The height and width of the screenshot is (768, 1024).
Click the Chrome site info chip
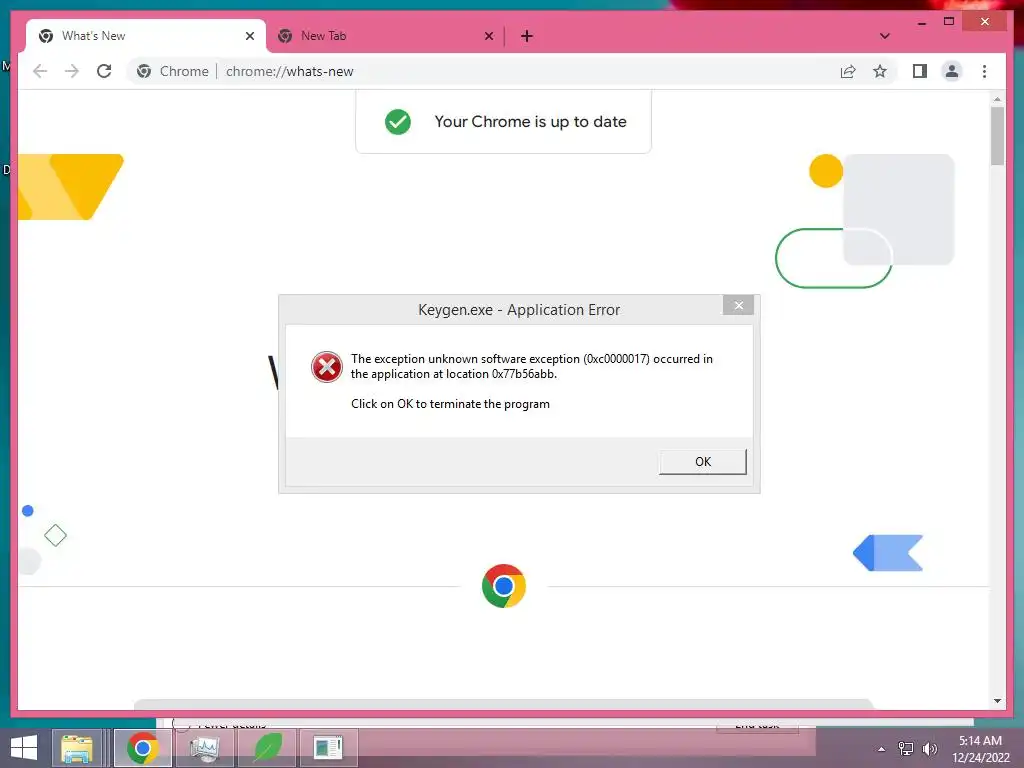(172, 71)
